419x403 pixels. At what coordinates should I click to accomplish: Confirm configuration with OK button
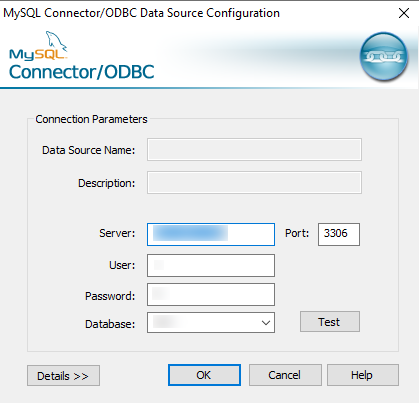204,375
